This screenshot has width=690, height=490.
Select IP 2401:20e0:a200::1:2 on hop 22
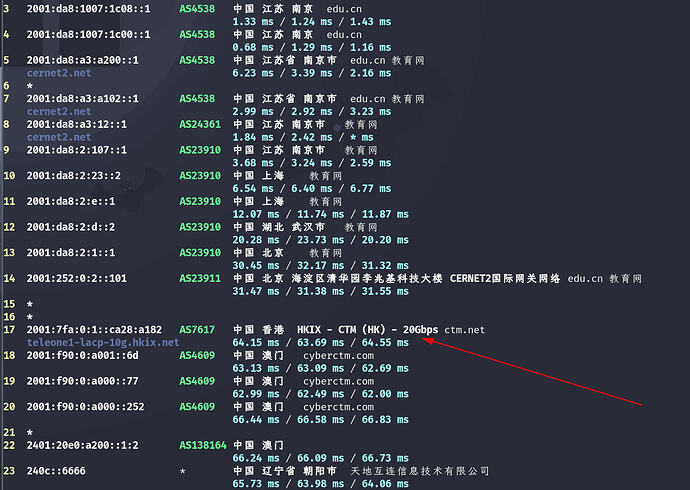coord(82,445)
